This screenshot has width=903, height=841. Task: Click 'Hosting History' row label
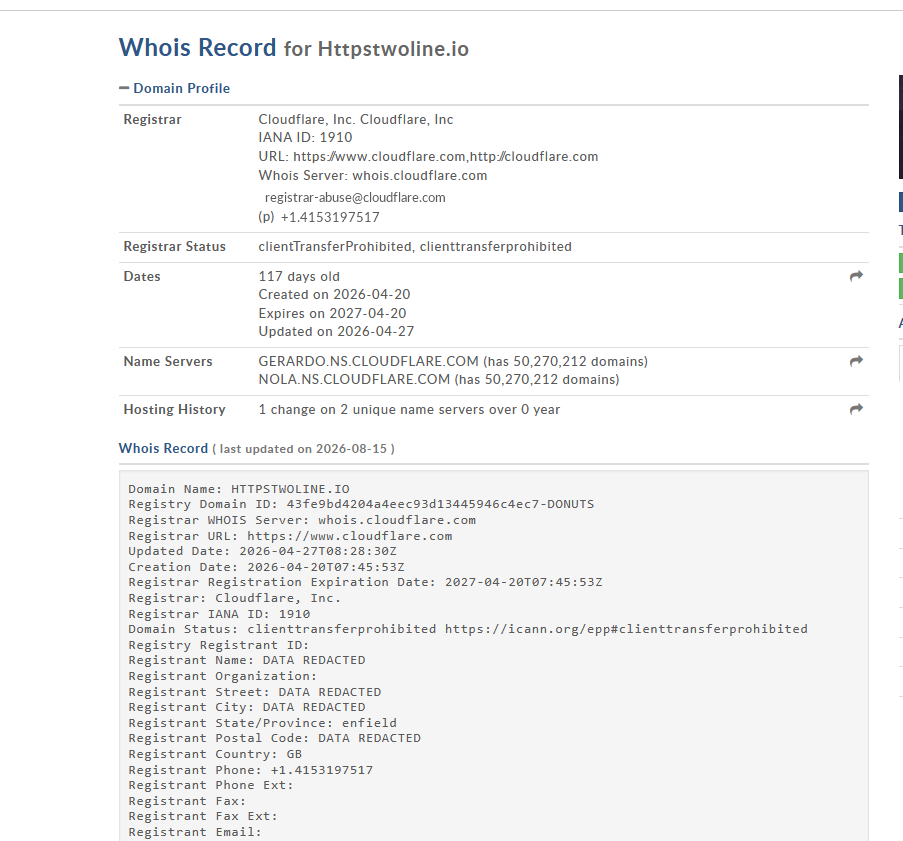[174, 410]
